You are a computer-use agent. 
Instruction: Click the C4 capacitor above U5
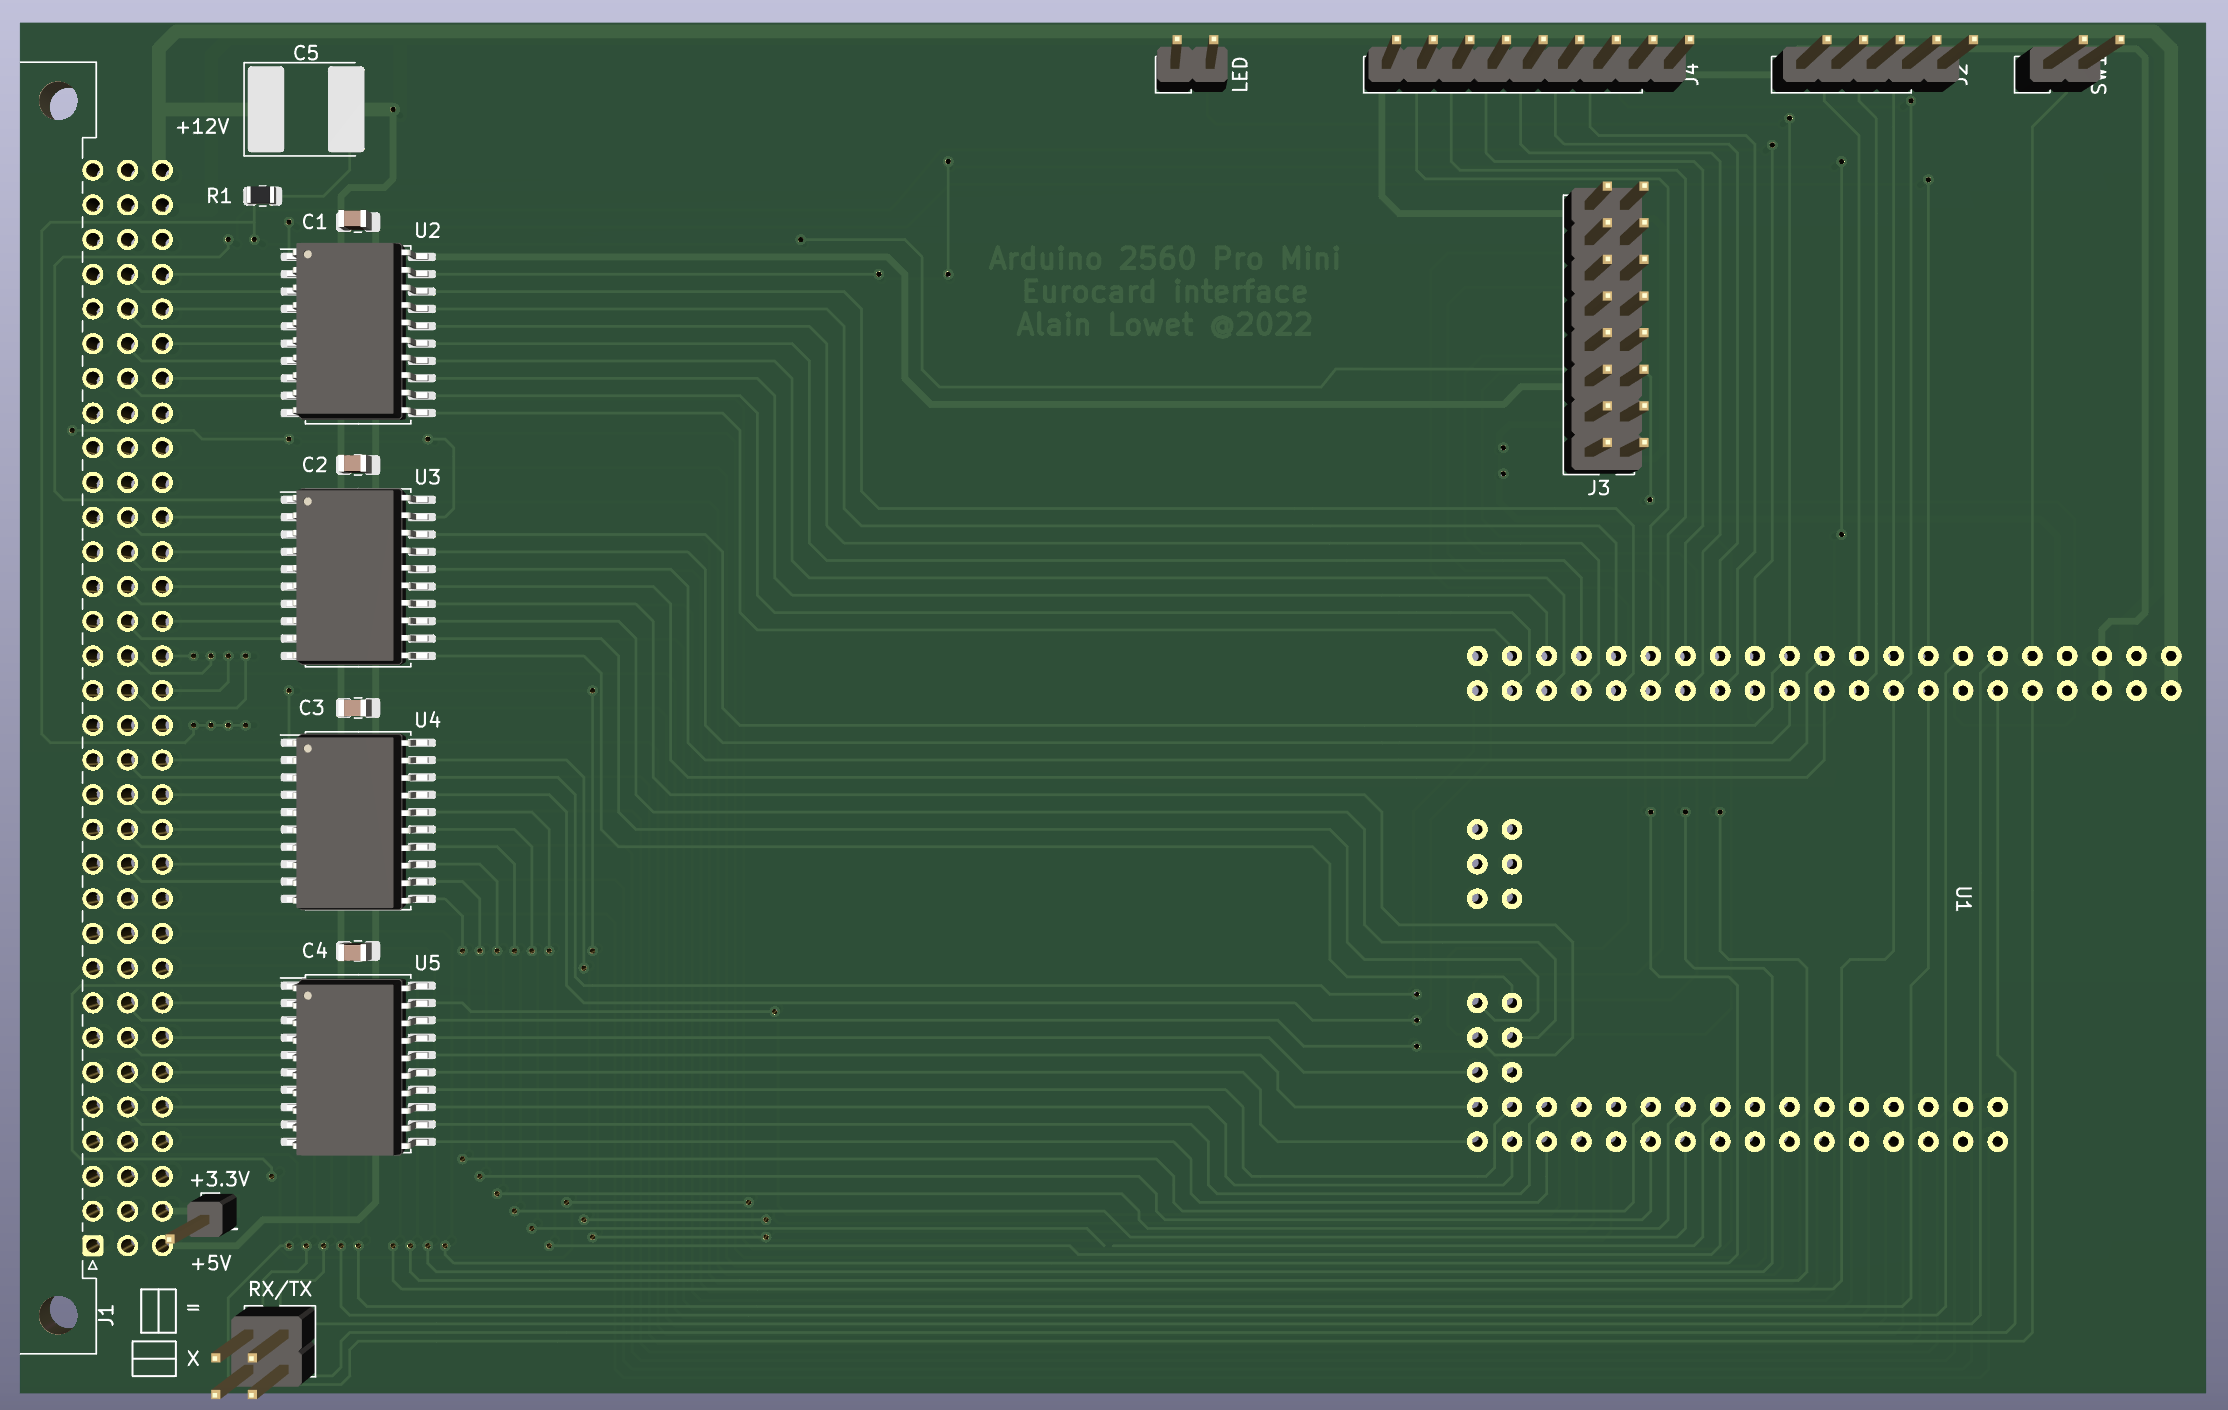(356, 952)
